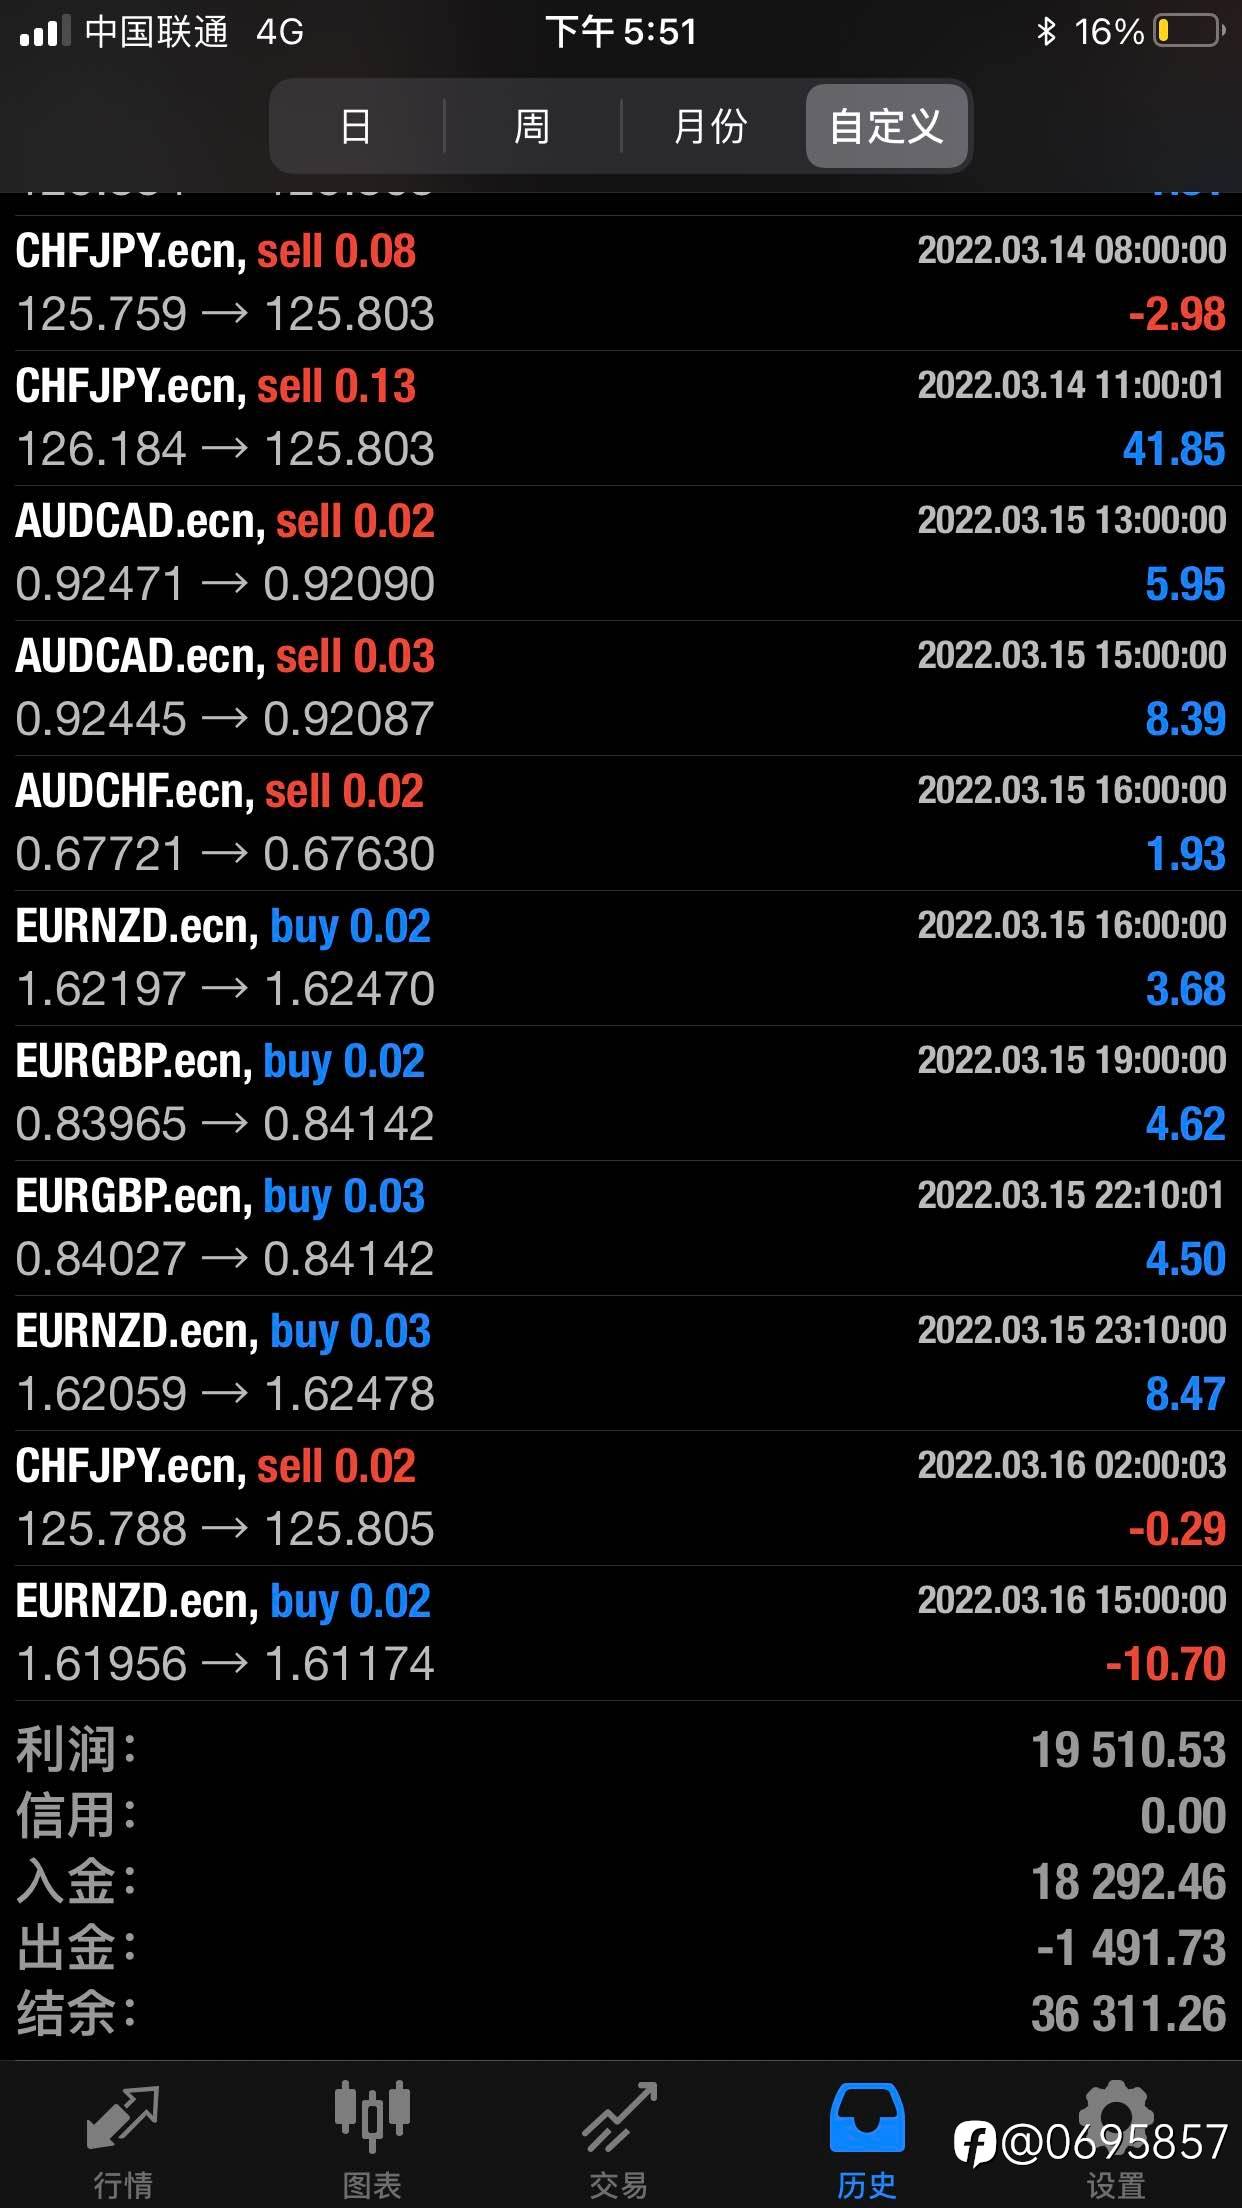This screenshot has height=2208, width=1242.
Task: Tap the battery indicator in status bar
Action: click(1190, 32)
